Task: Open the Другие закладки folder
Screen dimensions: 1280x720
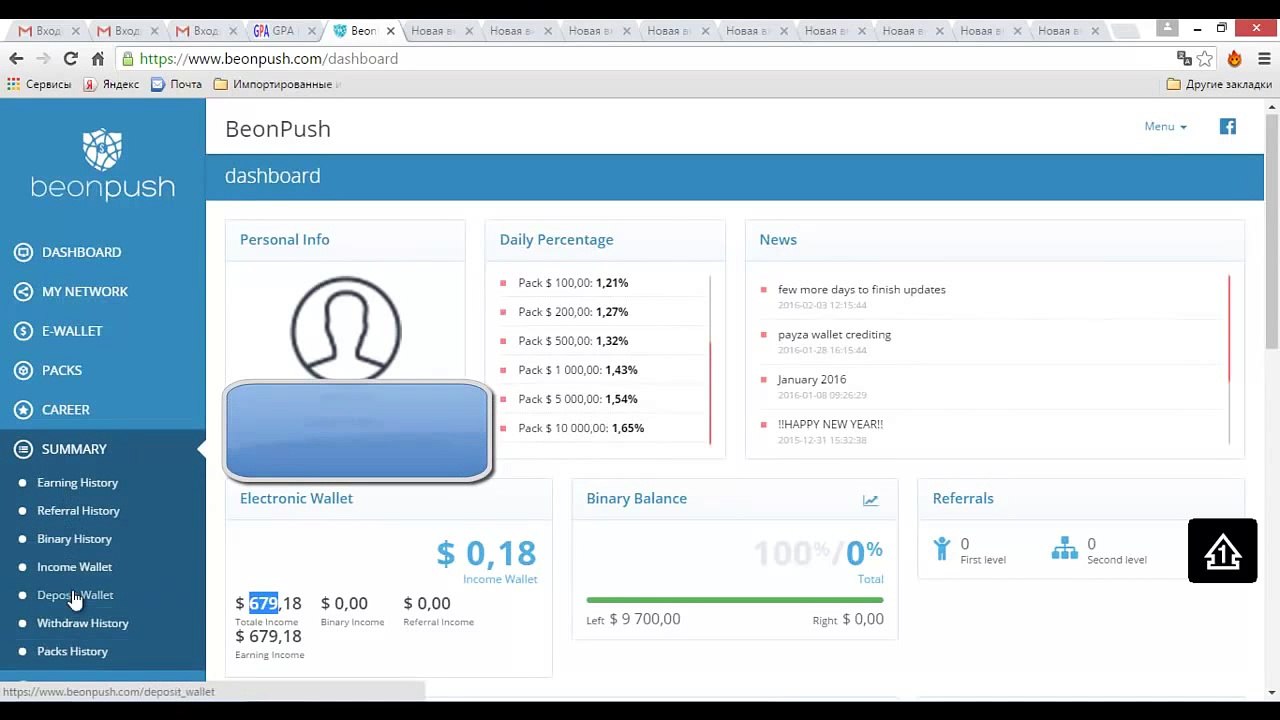Action: (1219, 85)
